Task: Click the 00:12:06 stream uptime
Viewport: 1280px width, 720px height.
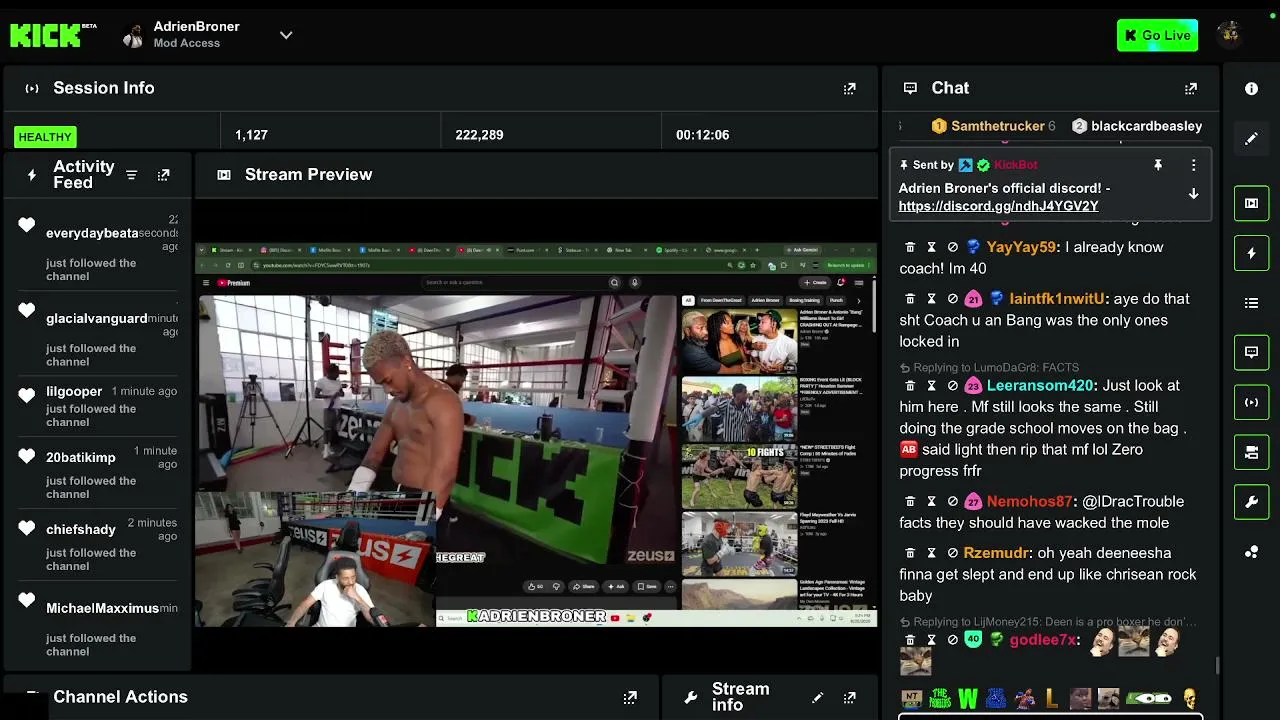Action: [x=702, y=135]
